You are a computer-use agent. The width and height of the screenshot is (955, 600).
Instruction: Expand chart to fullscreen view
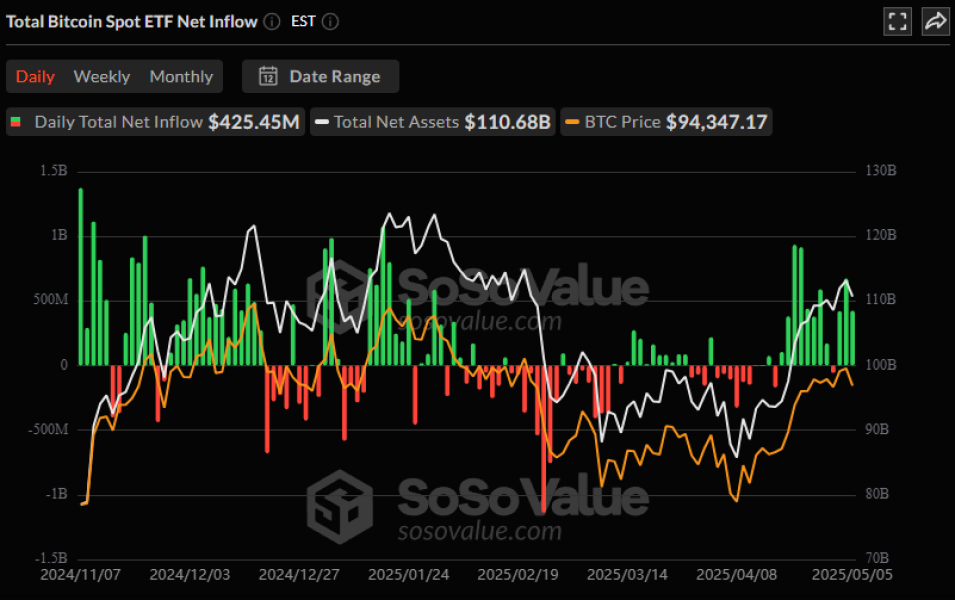pyautogui.click(x=898, y=21)
